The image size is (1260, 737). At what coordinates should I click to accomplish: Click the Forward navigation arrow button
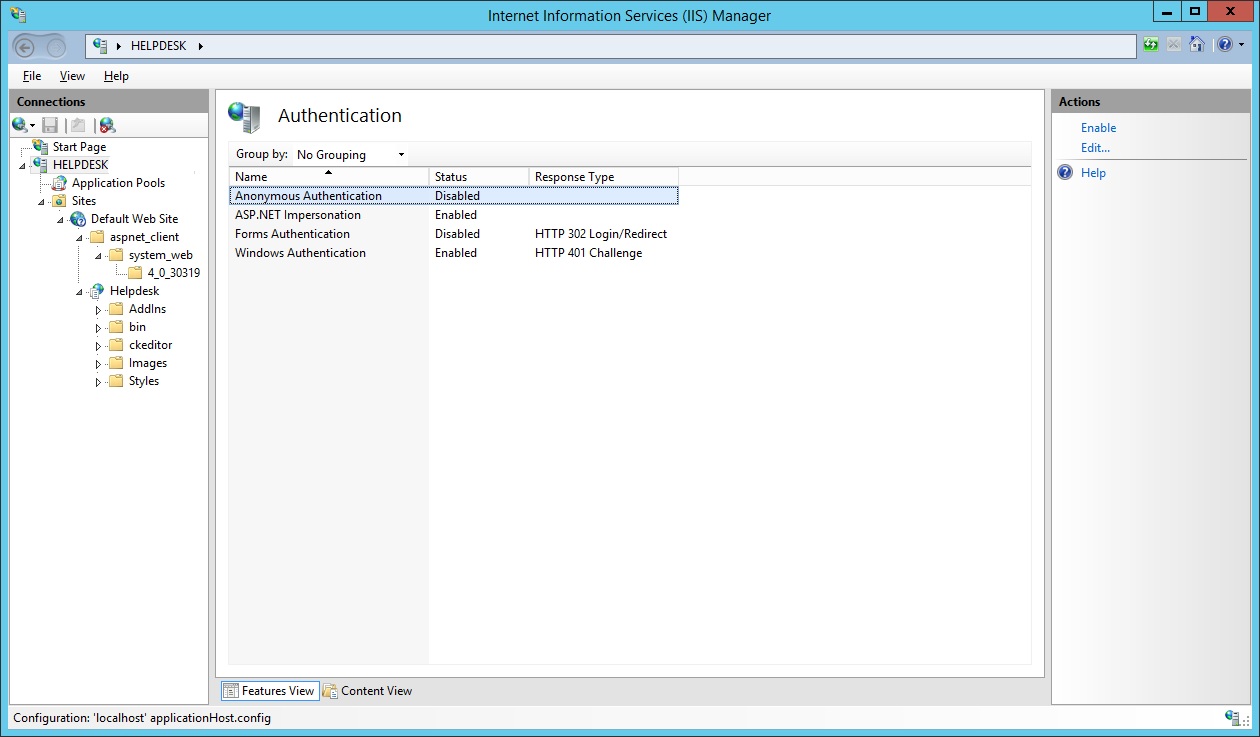tap(56, 46)
